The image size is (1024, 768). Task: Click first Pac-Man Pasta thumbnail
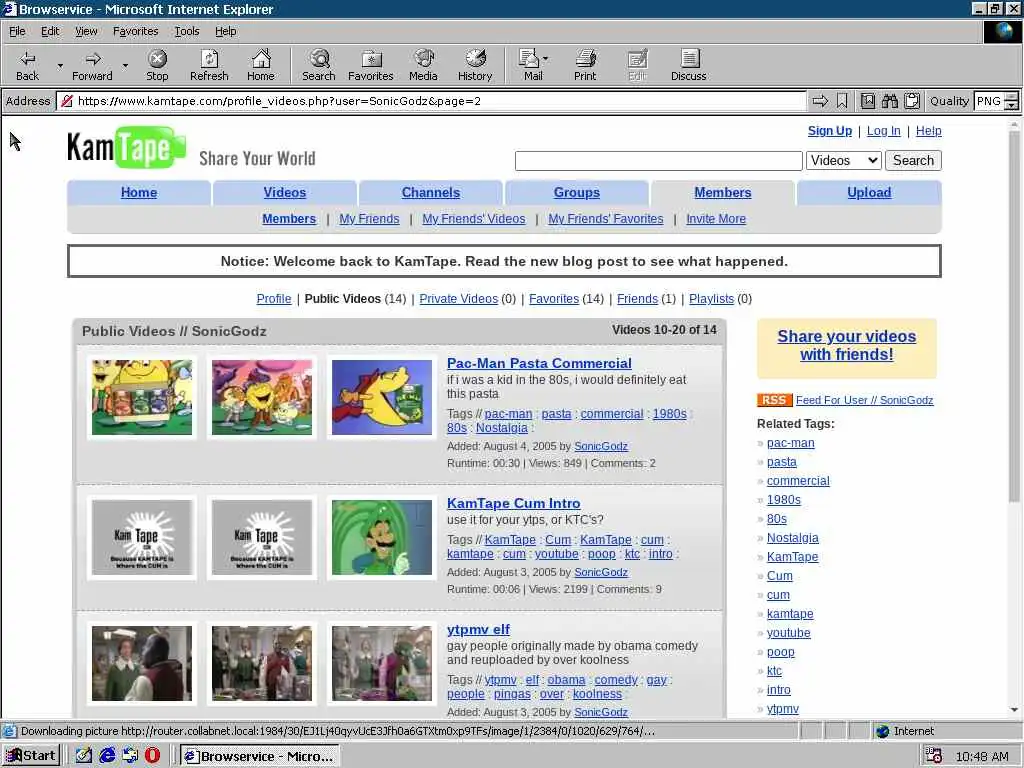142,397
